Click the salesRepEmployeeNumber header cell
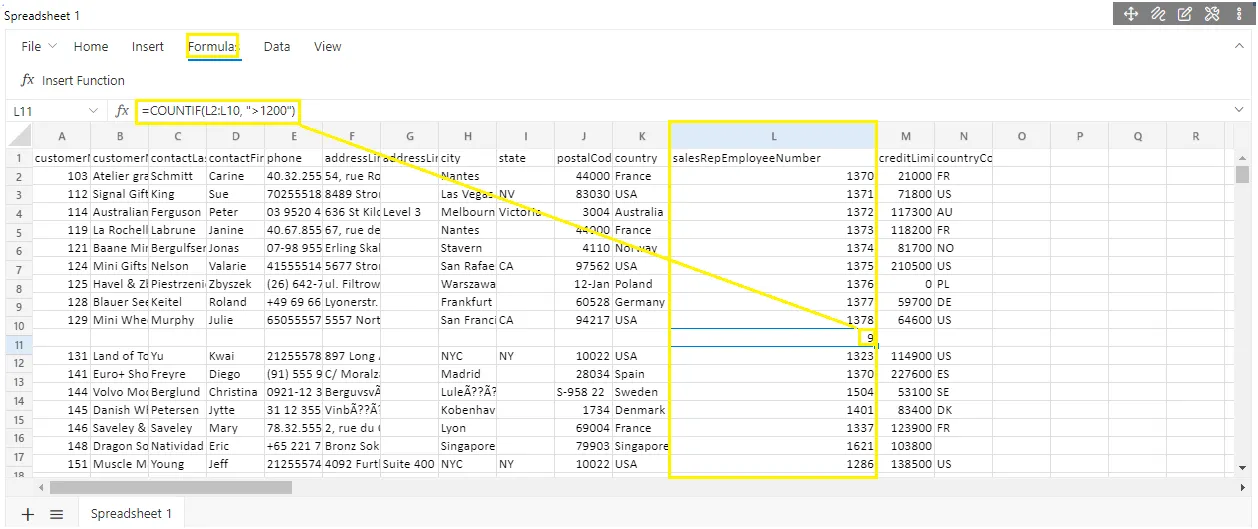 (774, 158)
